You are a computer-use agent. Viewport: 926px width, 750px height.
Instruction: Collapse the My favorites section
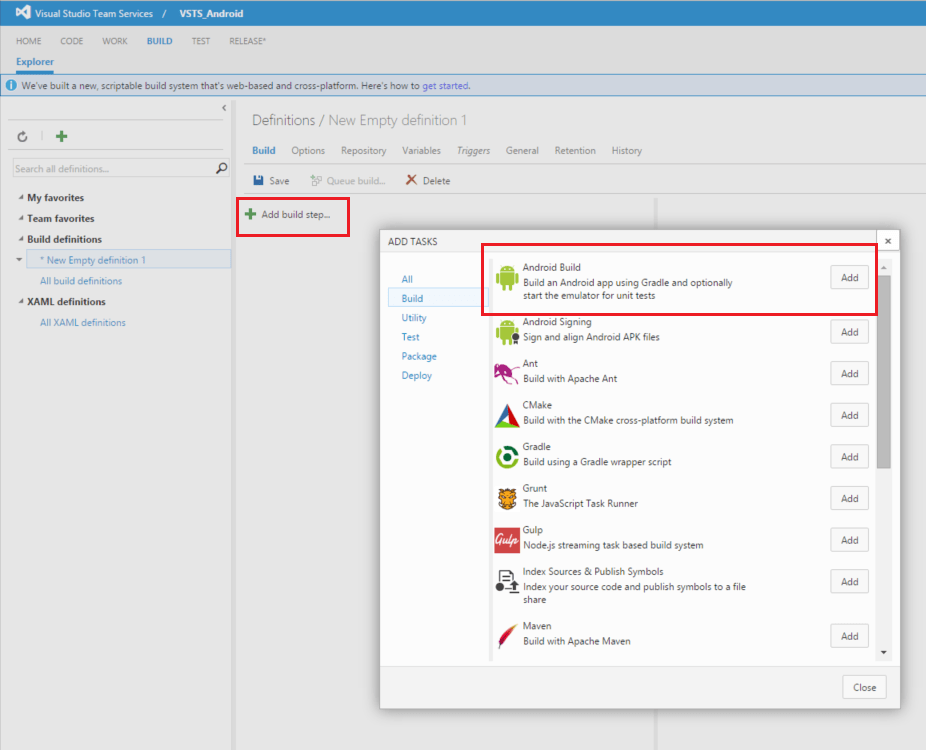click(21, 198)
